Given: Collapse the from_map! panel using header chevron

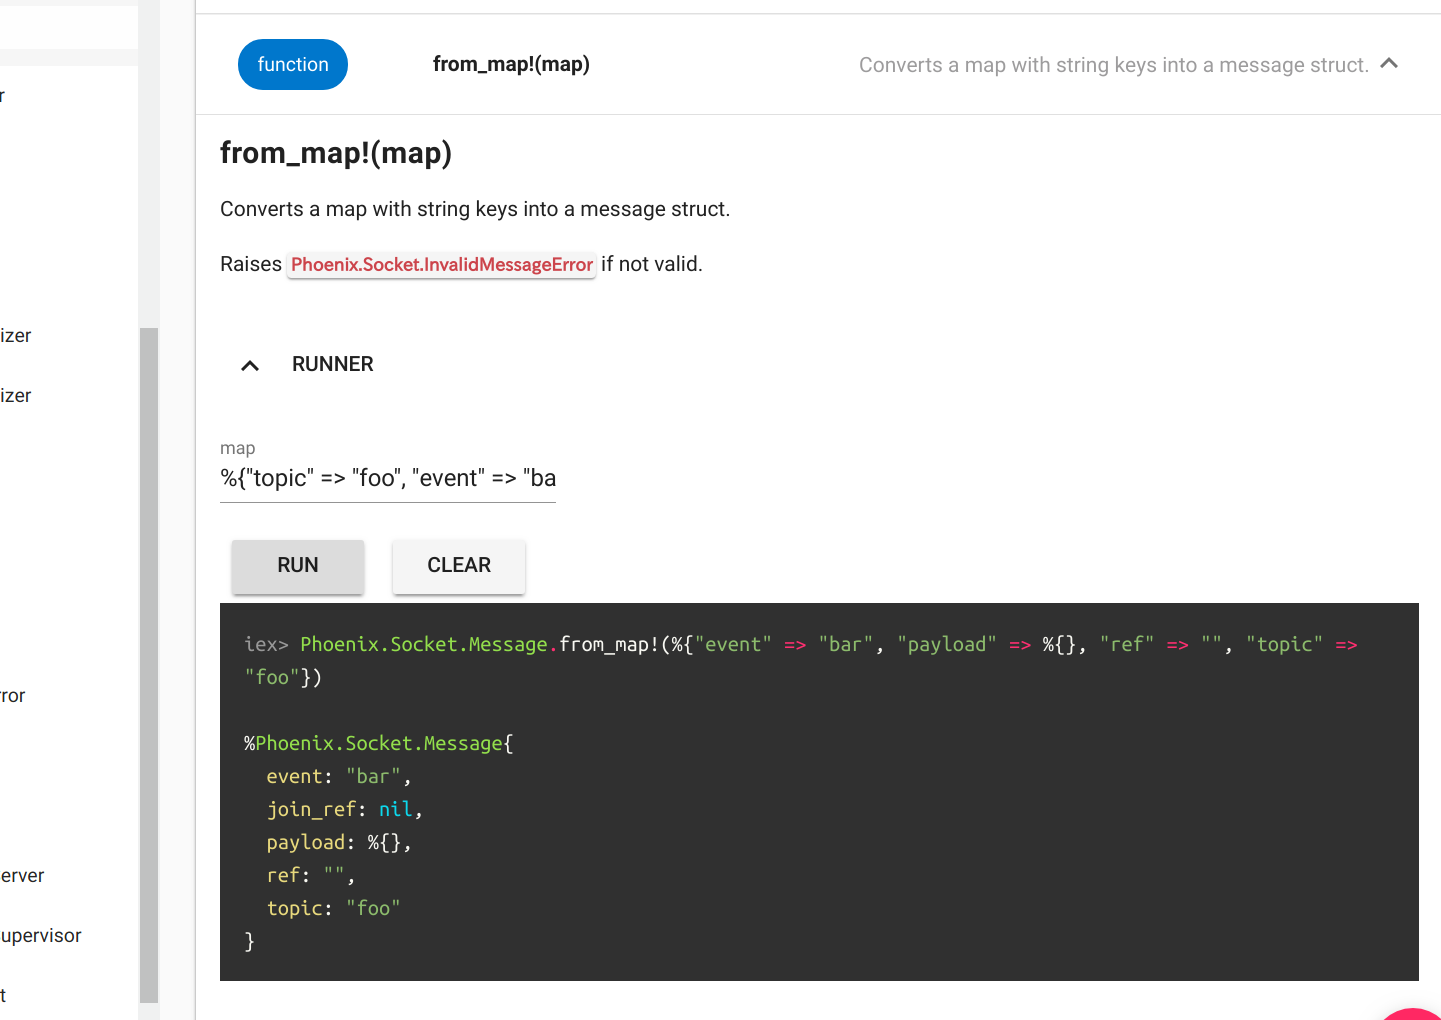Looking at the screenshot, I should click(x=1388, y=64).
